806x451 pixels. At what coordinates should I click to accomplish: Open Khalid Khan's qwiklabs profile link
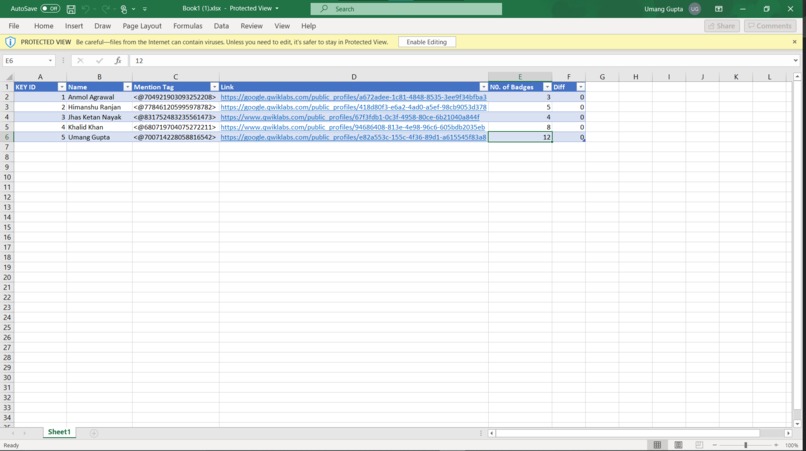pos(353,127)
